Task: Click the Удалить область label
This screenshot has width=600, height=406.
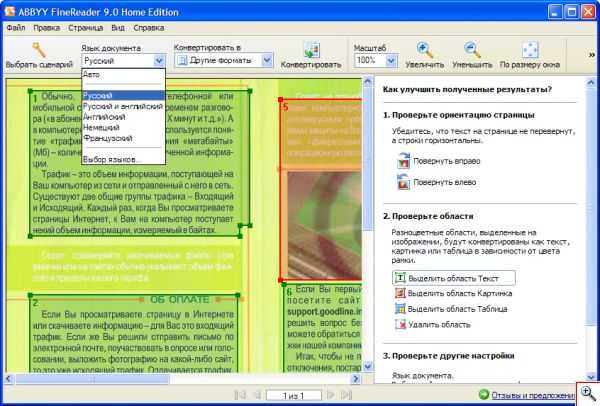Action: point(439,324)
